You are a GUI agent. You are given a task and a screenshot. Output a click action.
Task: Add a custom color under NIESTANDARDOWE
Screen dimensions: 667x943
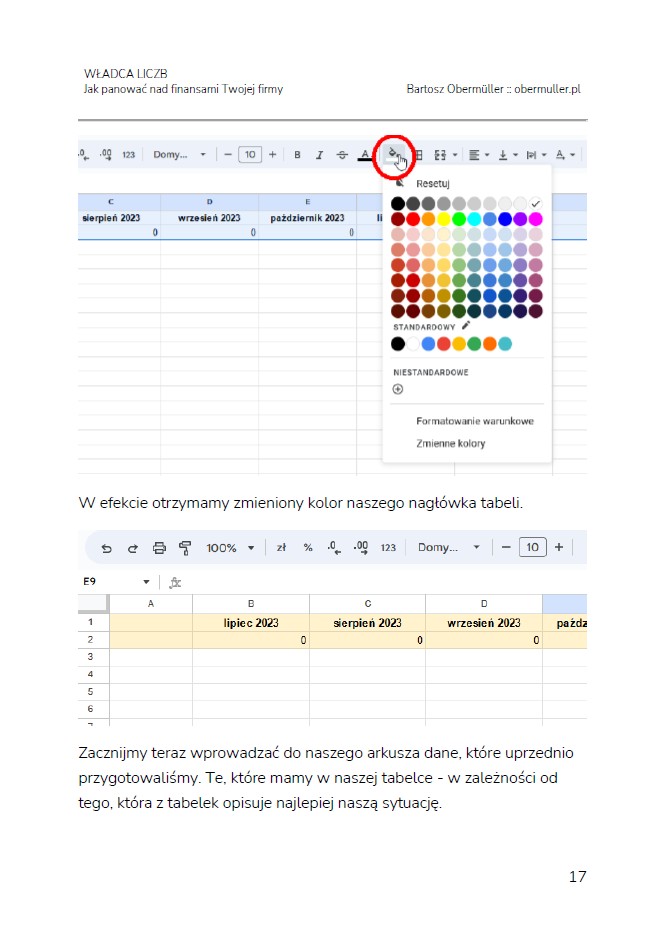[398, 389]
